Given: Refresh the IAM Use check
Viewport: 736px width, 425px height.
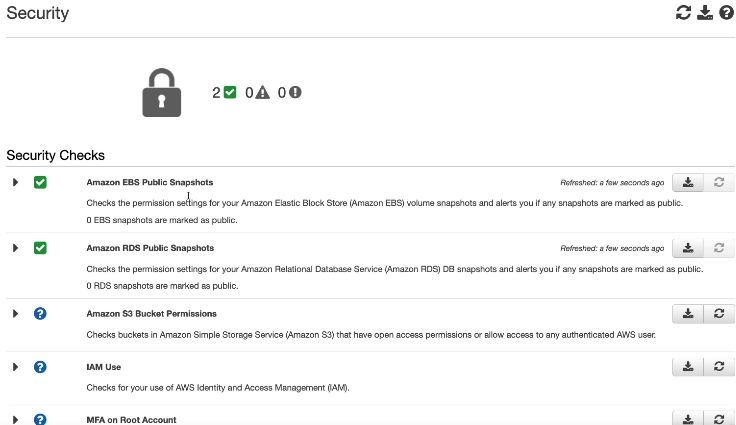Looking at the screenshot, I should [x=719, y=367].
